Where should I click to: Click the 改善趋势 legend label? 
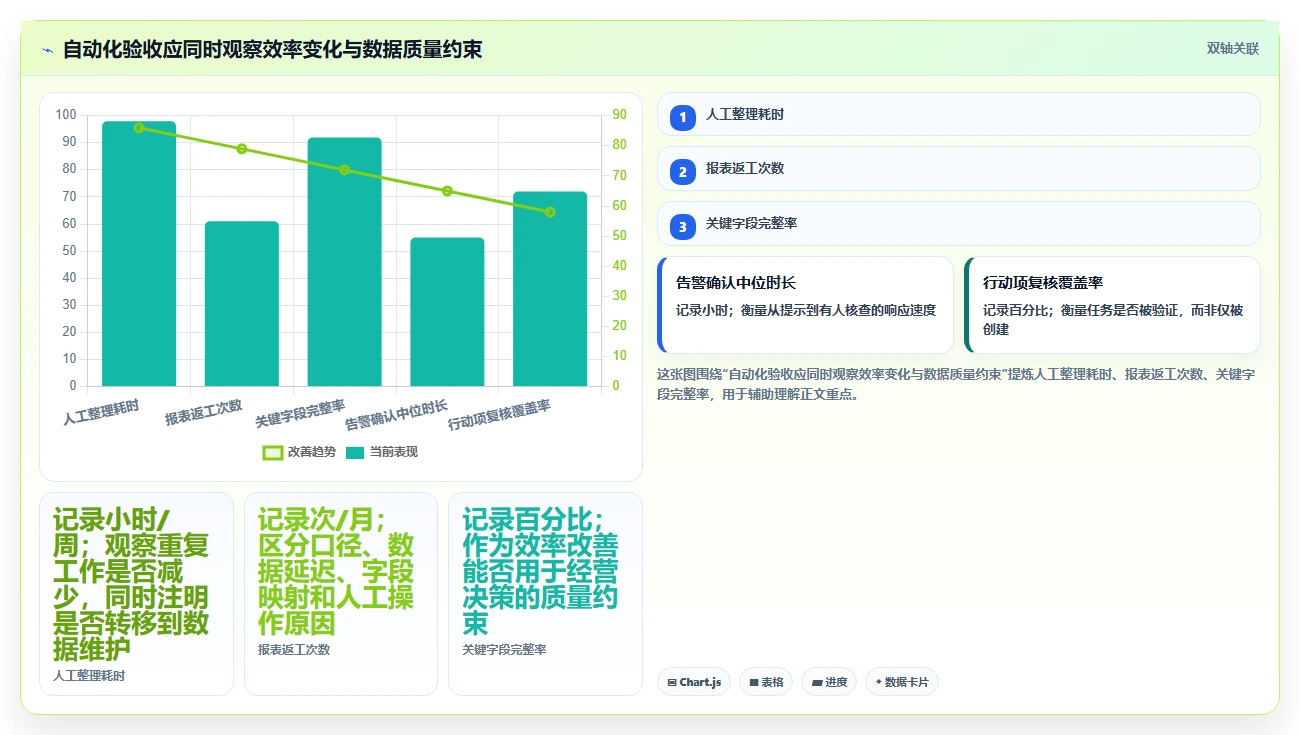(312, 452)
